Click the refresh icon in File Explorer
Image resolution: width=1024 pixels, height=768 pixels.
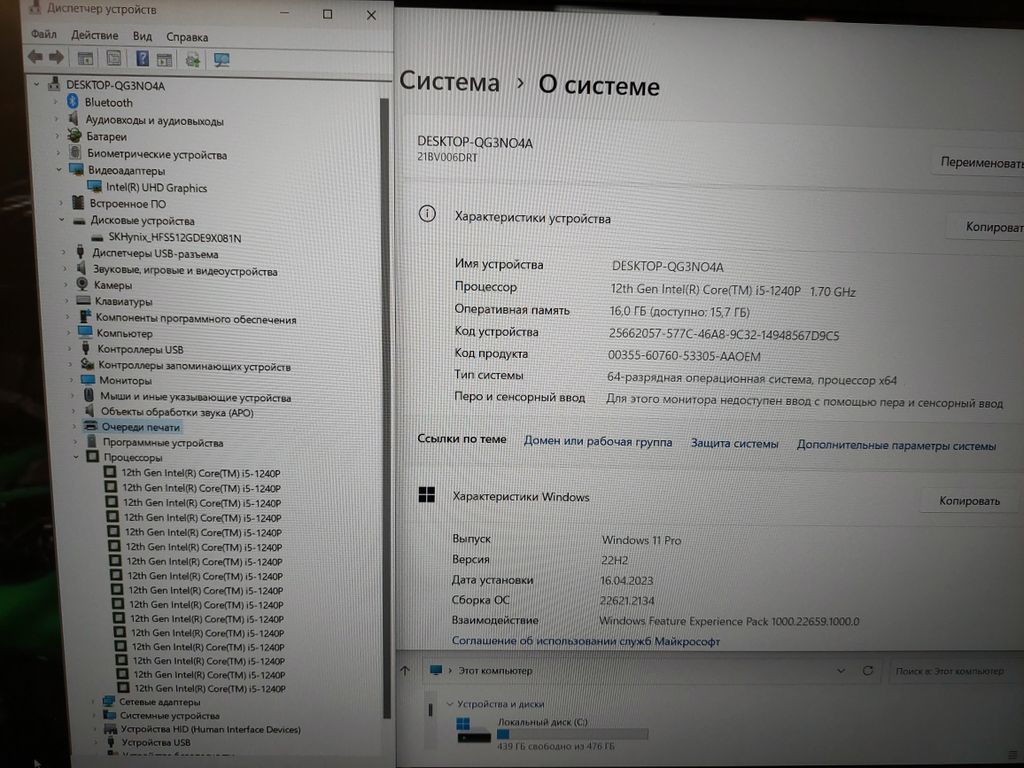[x=868, y=671]
